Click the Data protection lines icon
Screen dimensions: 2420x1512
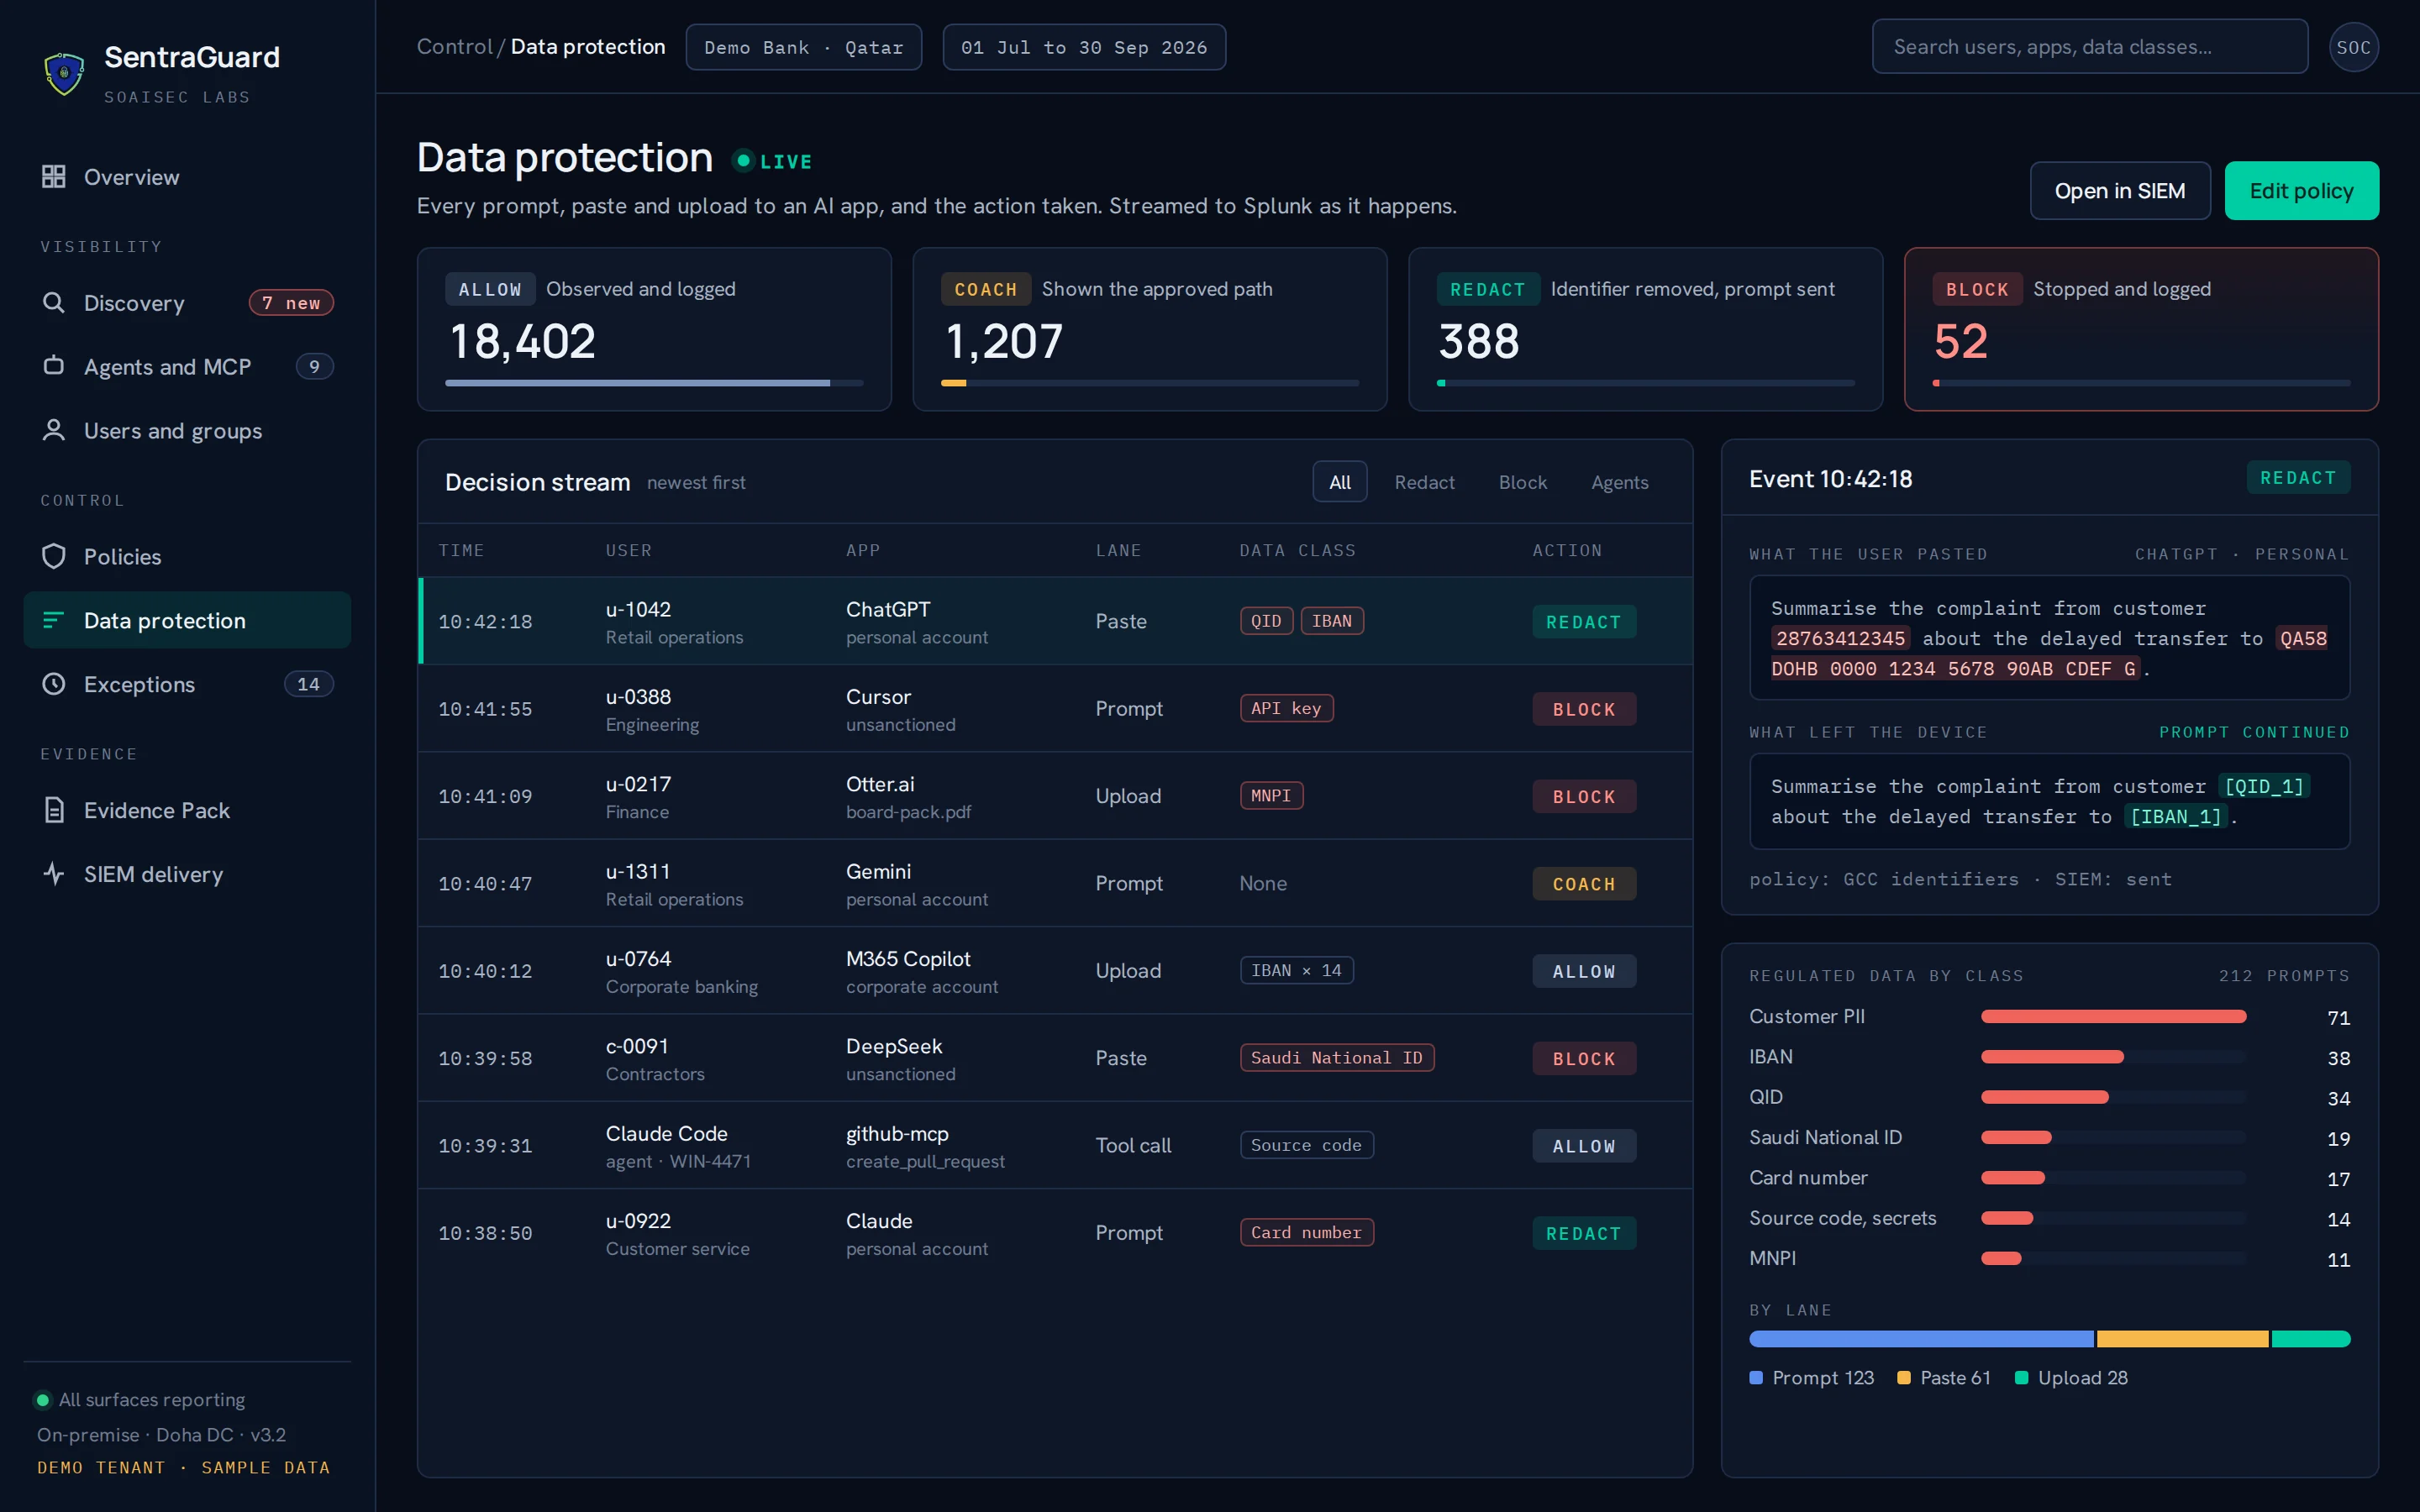point(54,620)
